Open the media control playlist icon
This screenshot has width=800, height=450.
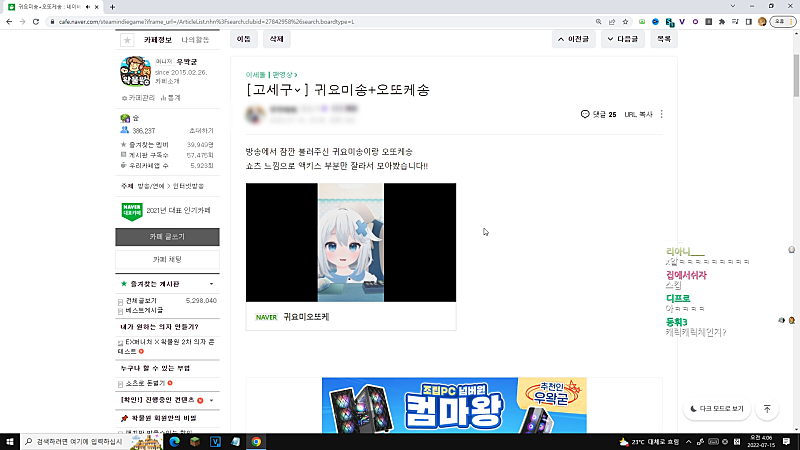(735, 22)
